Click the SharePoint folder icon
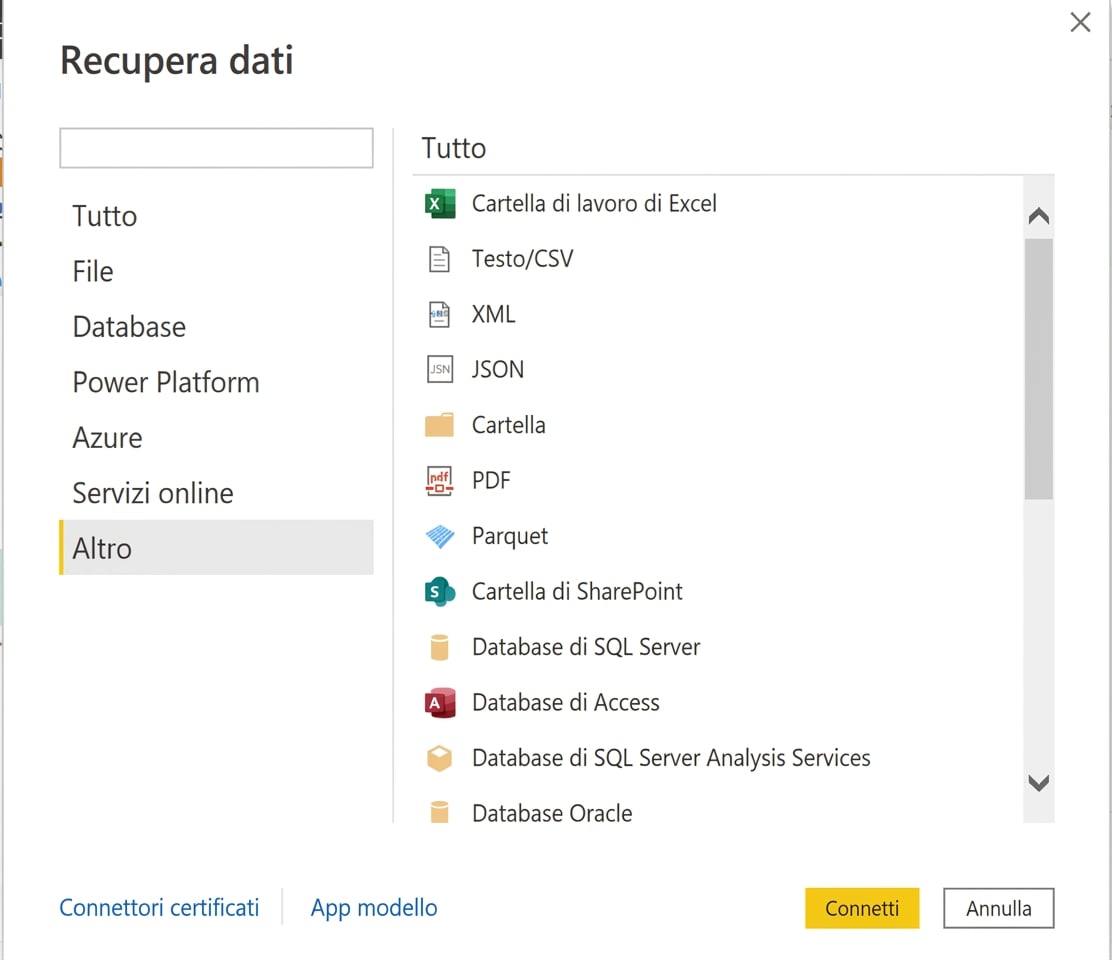The height and width of the screenshot is (960, 1112). [440, 591]
